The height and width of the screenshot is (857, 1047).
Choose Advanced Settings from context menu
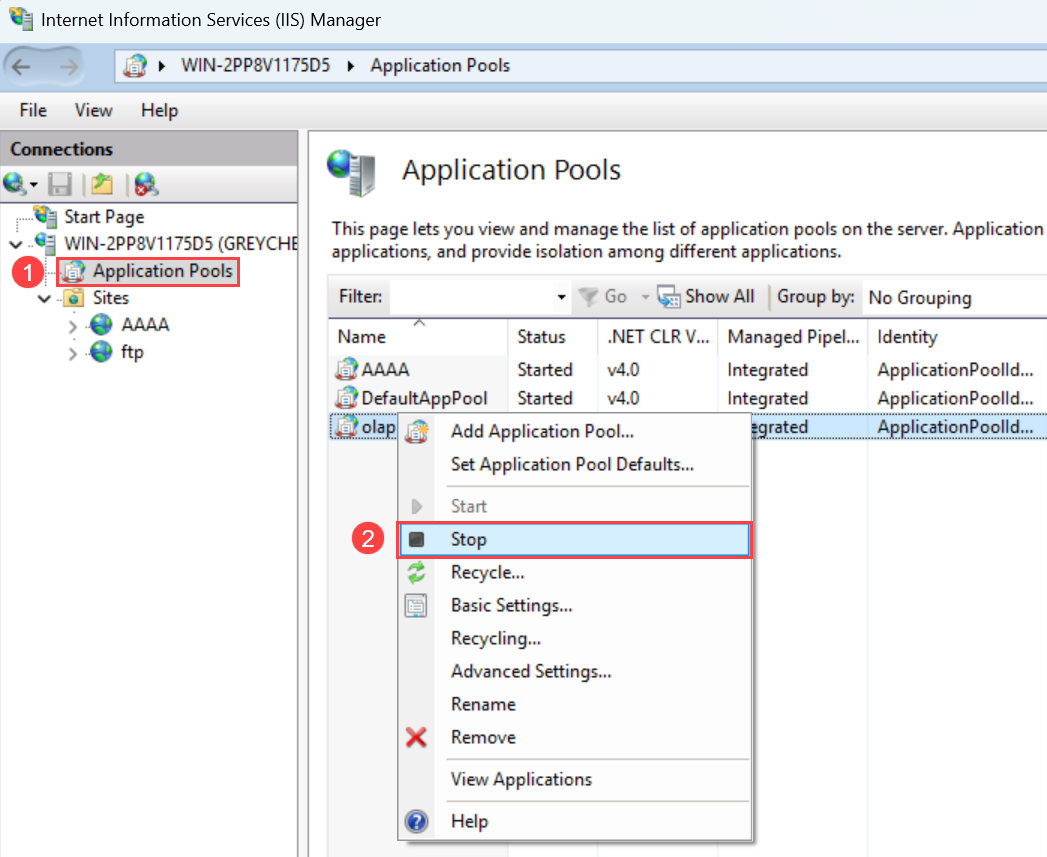(531, 672)
